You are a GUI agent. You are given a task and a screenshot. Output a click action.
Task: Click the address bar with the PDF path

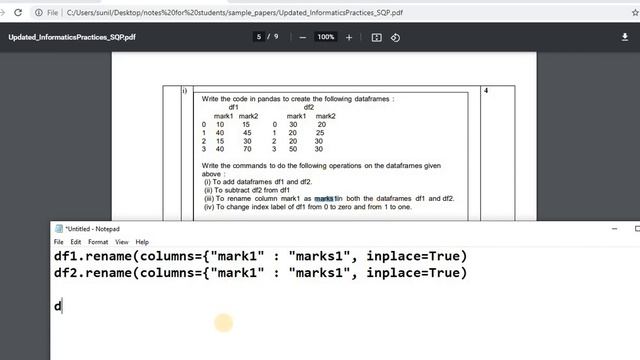click(x=235, y=13)
